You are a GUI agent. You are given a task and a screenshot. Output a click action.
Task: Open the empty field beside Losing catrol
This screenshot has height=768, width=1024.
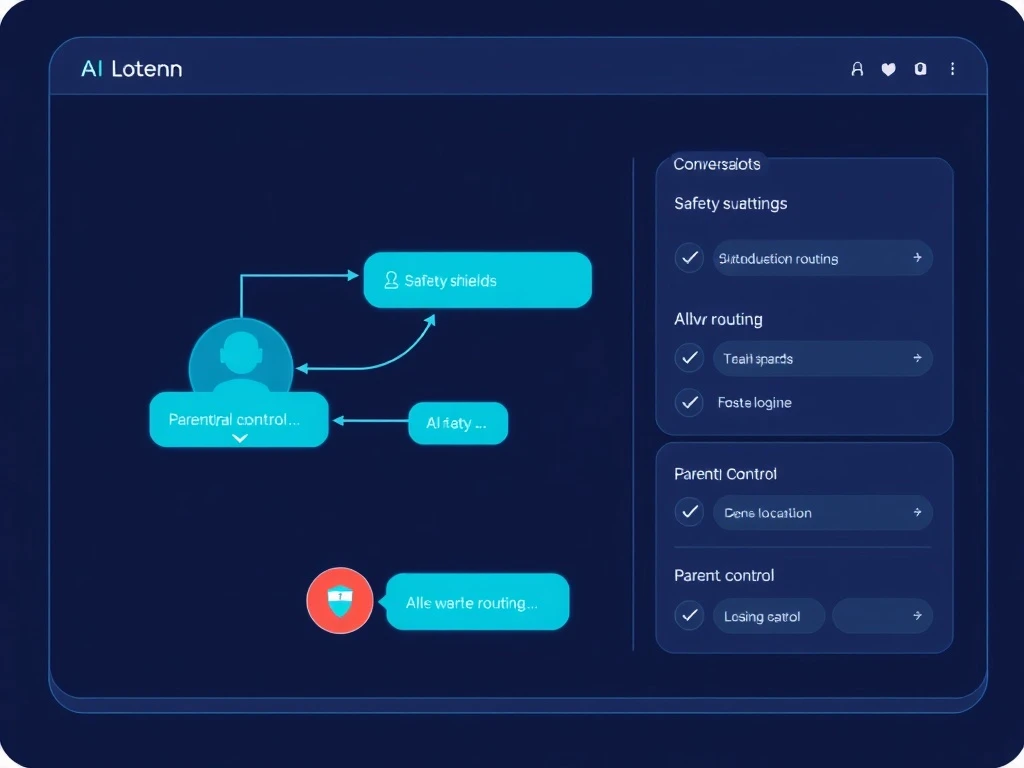[x=882, y=616]
